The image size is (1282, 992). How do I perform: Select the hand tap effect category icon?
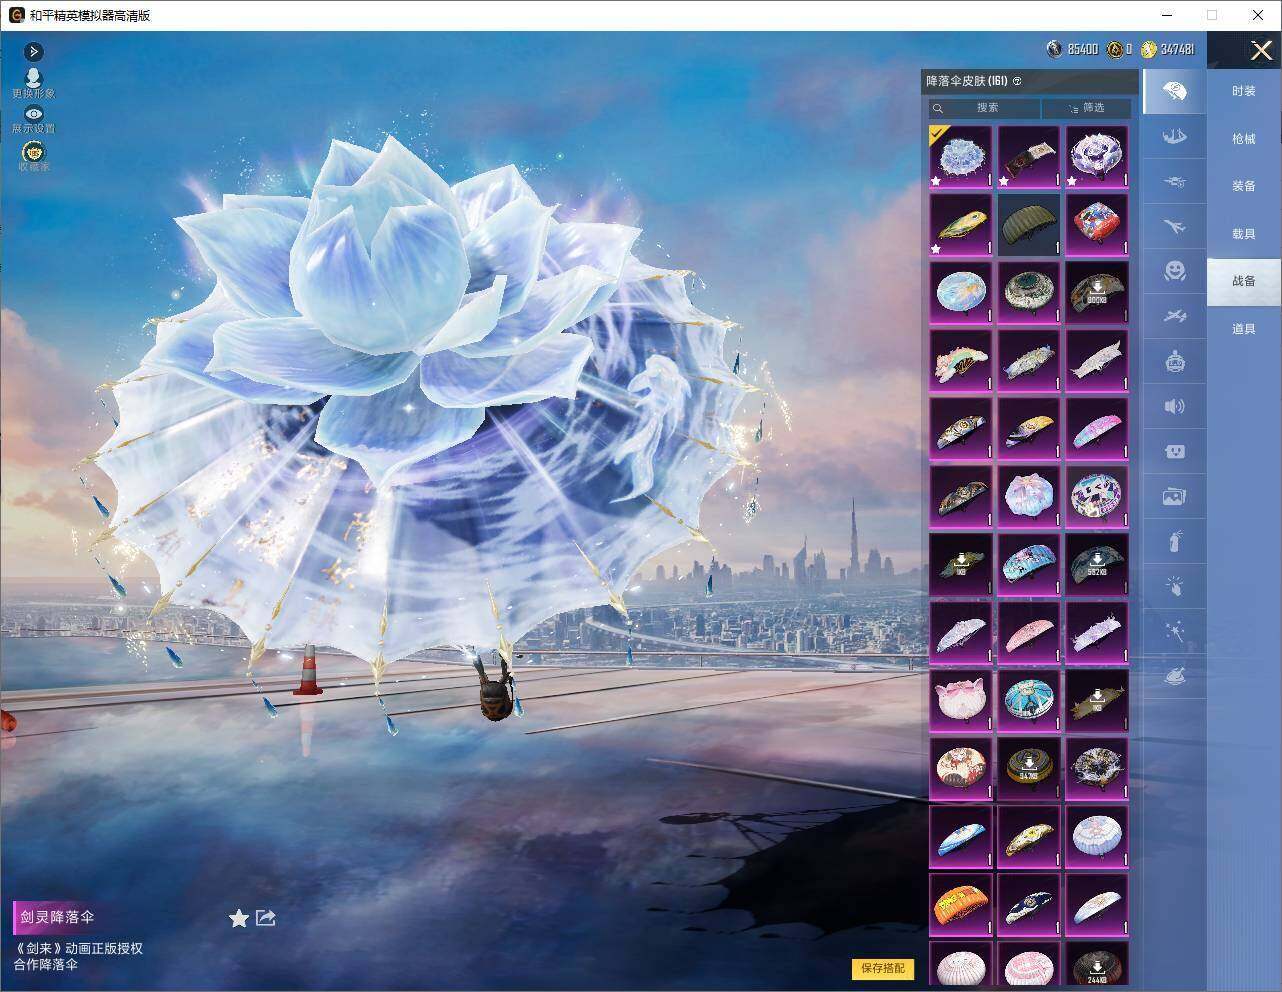point(1175,587)
